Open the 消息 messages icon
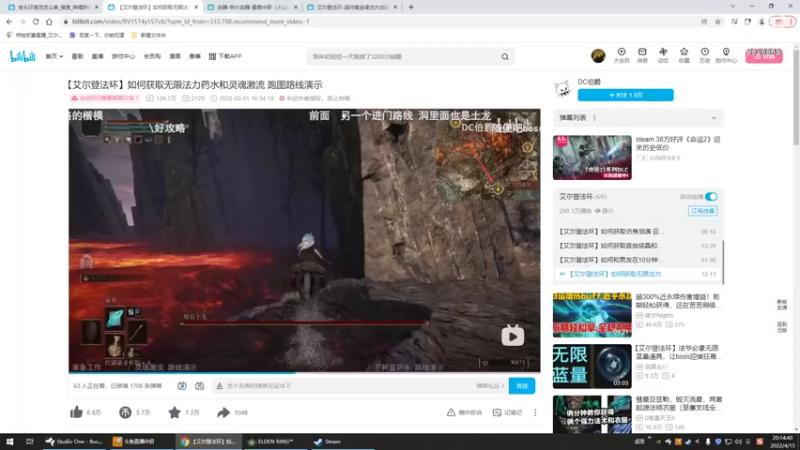 (x=642, y=55)
